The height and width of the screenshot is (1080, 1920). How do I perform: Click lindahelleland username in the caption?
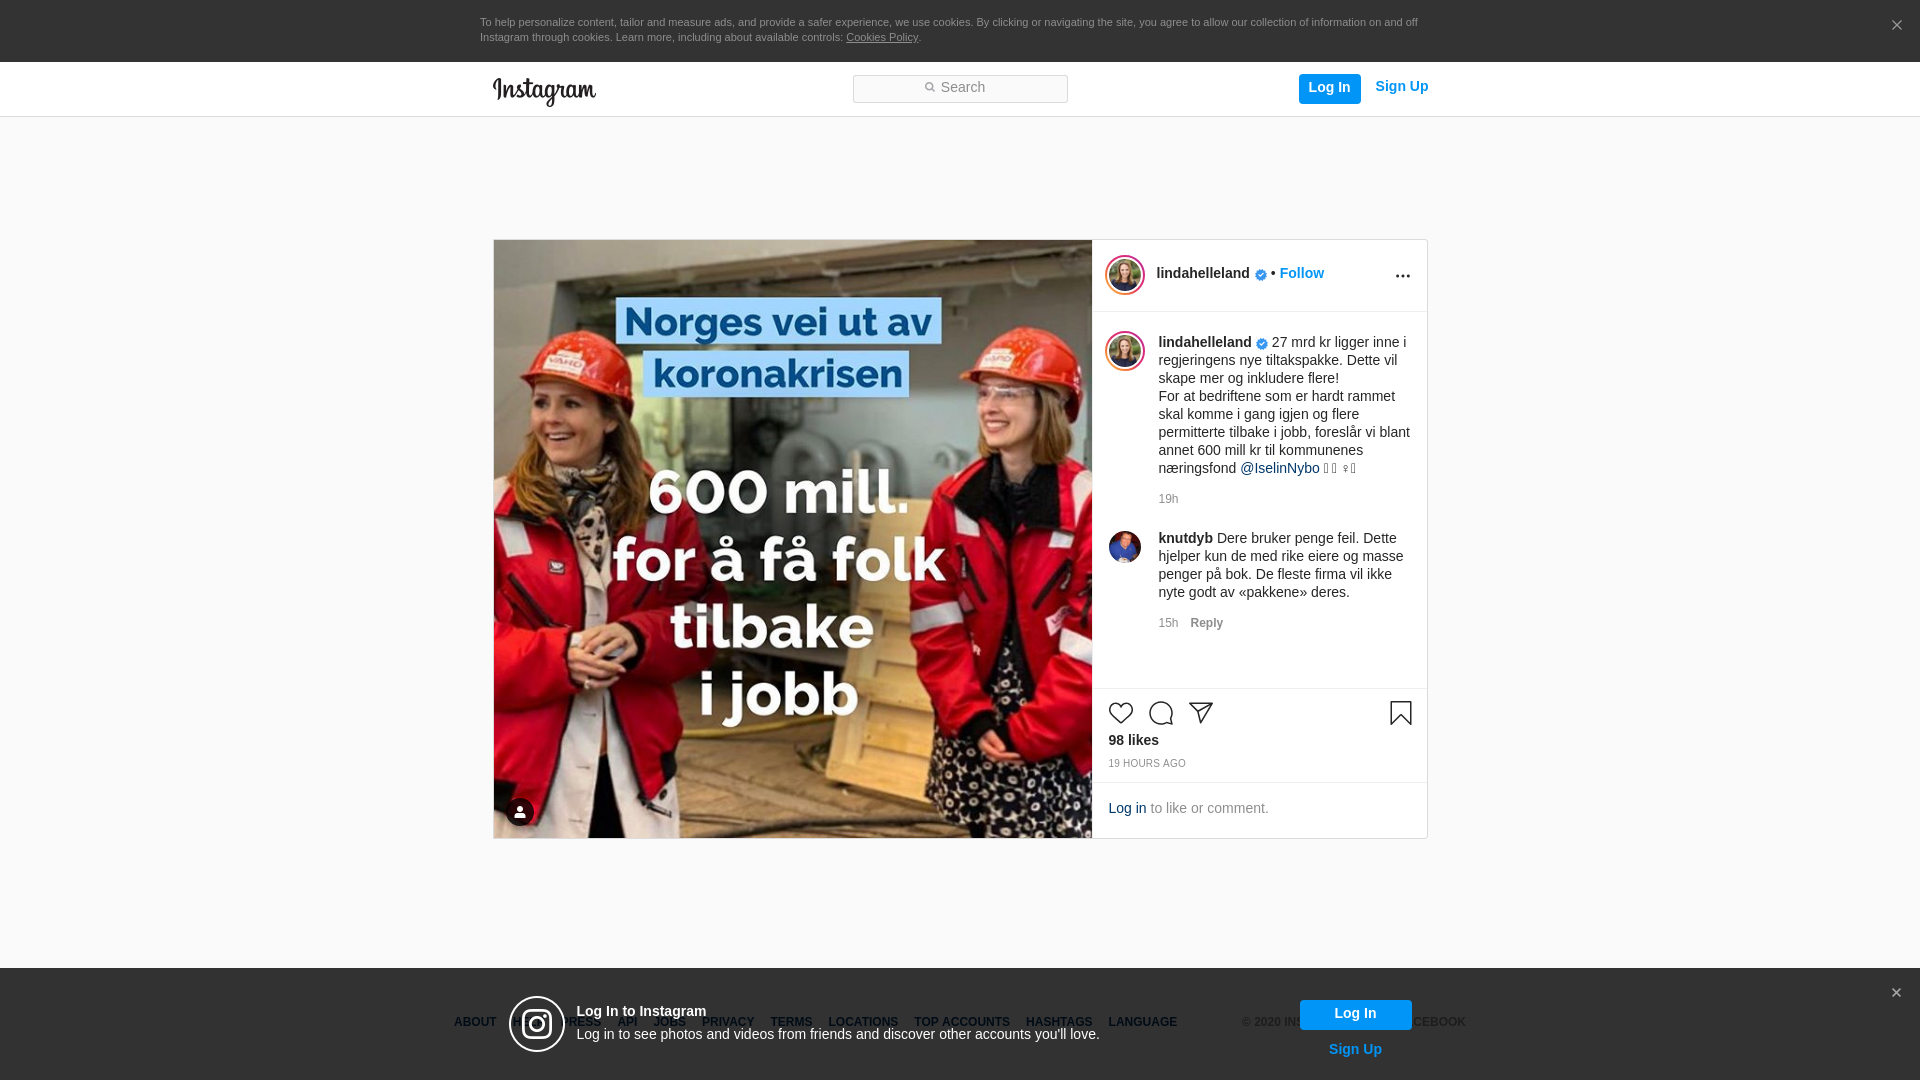[1205, 342]
